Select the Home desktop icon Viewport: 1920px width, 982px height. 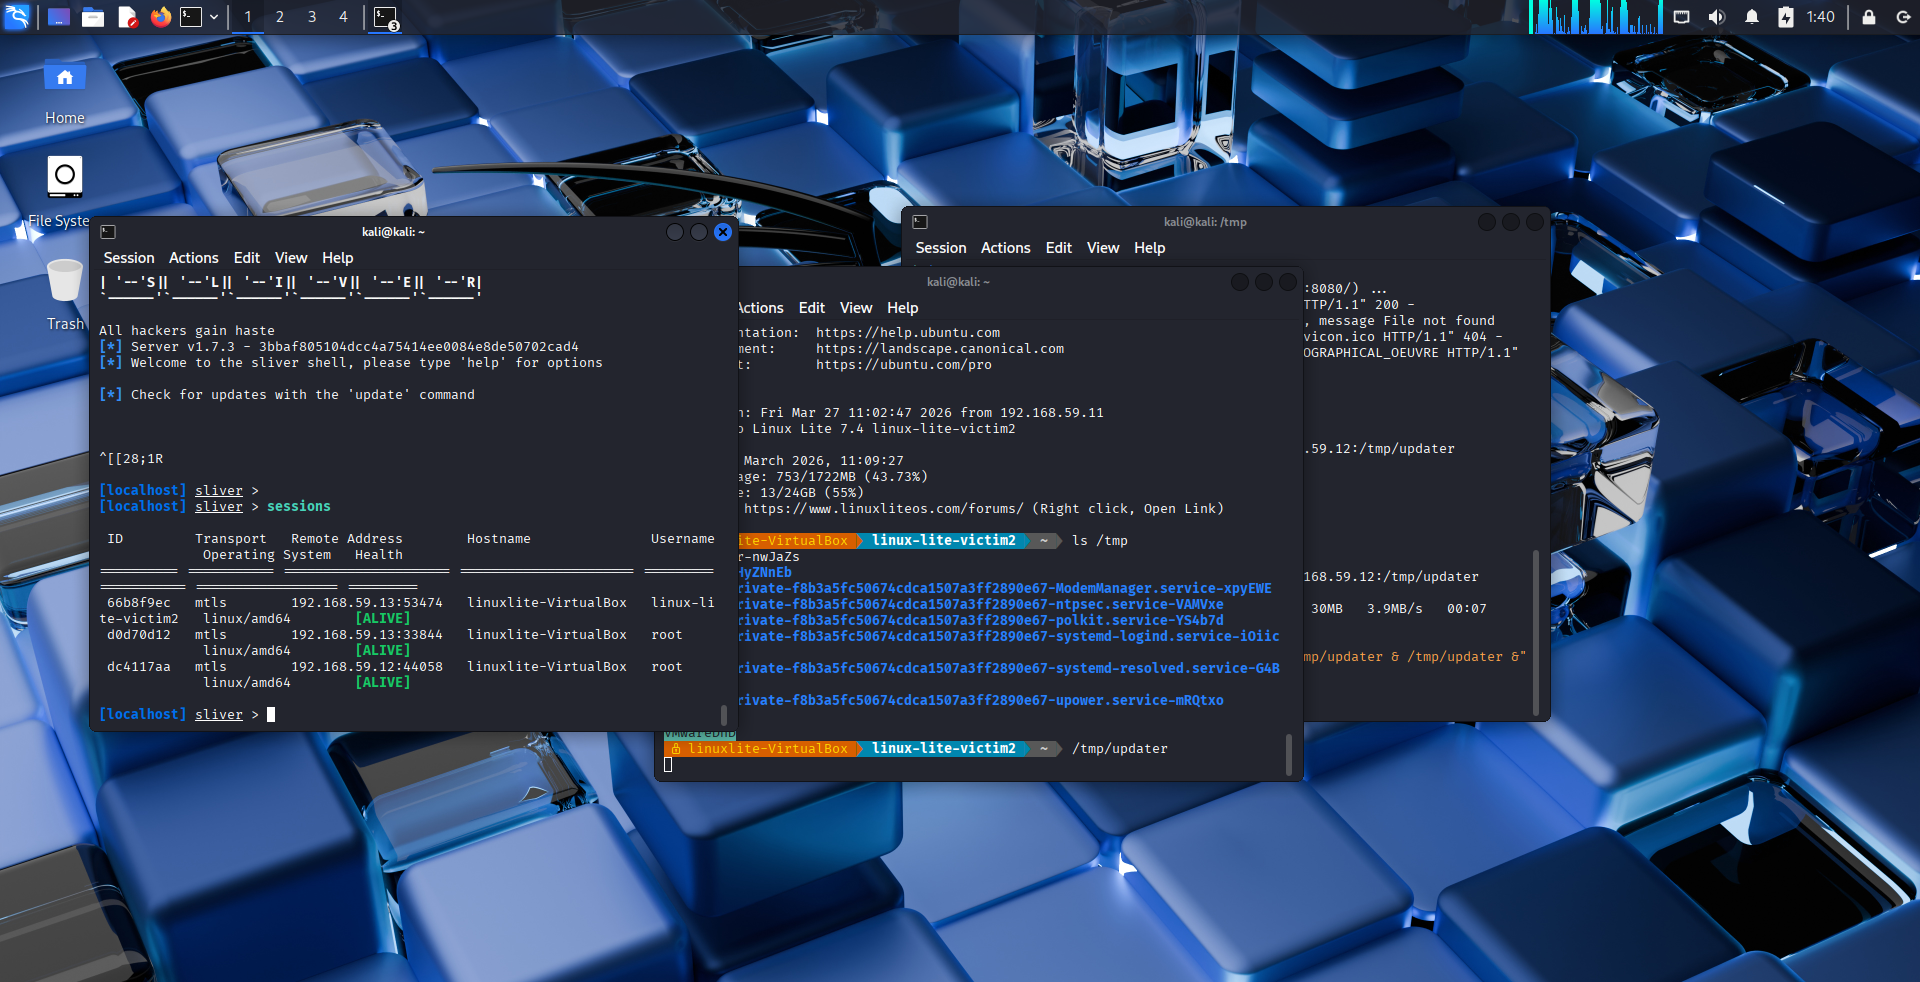(65, 92)
